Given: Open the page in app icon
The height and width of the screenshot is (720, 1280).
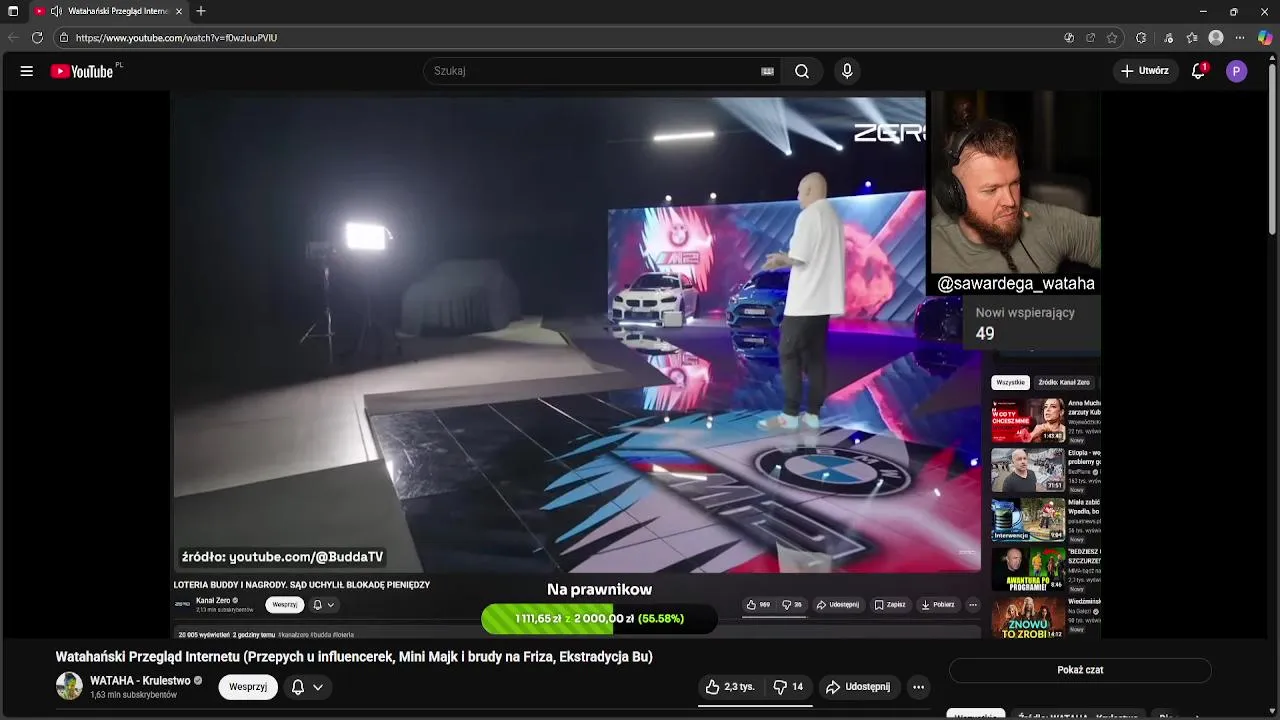Looking at the screenshot, I should 1090,37.
